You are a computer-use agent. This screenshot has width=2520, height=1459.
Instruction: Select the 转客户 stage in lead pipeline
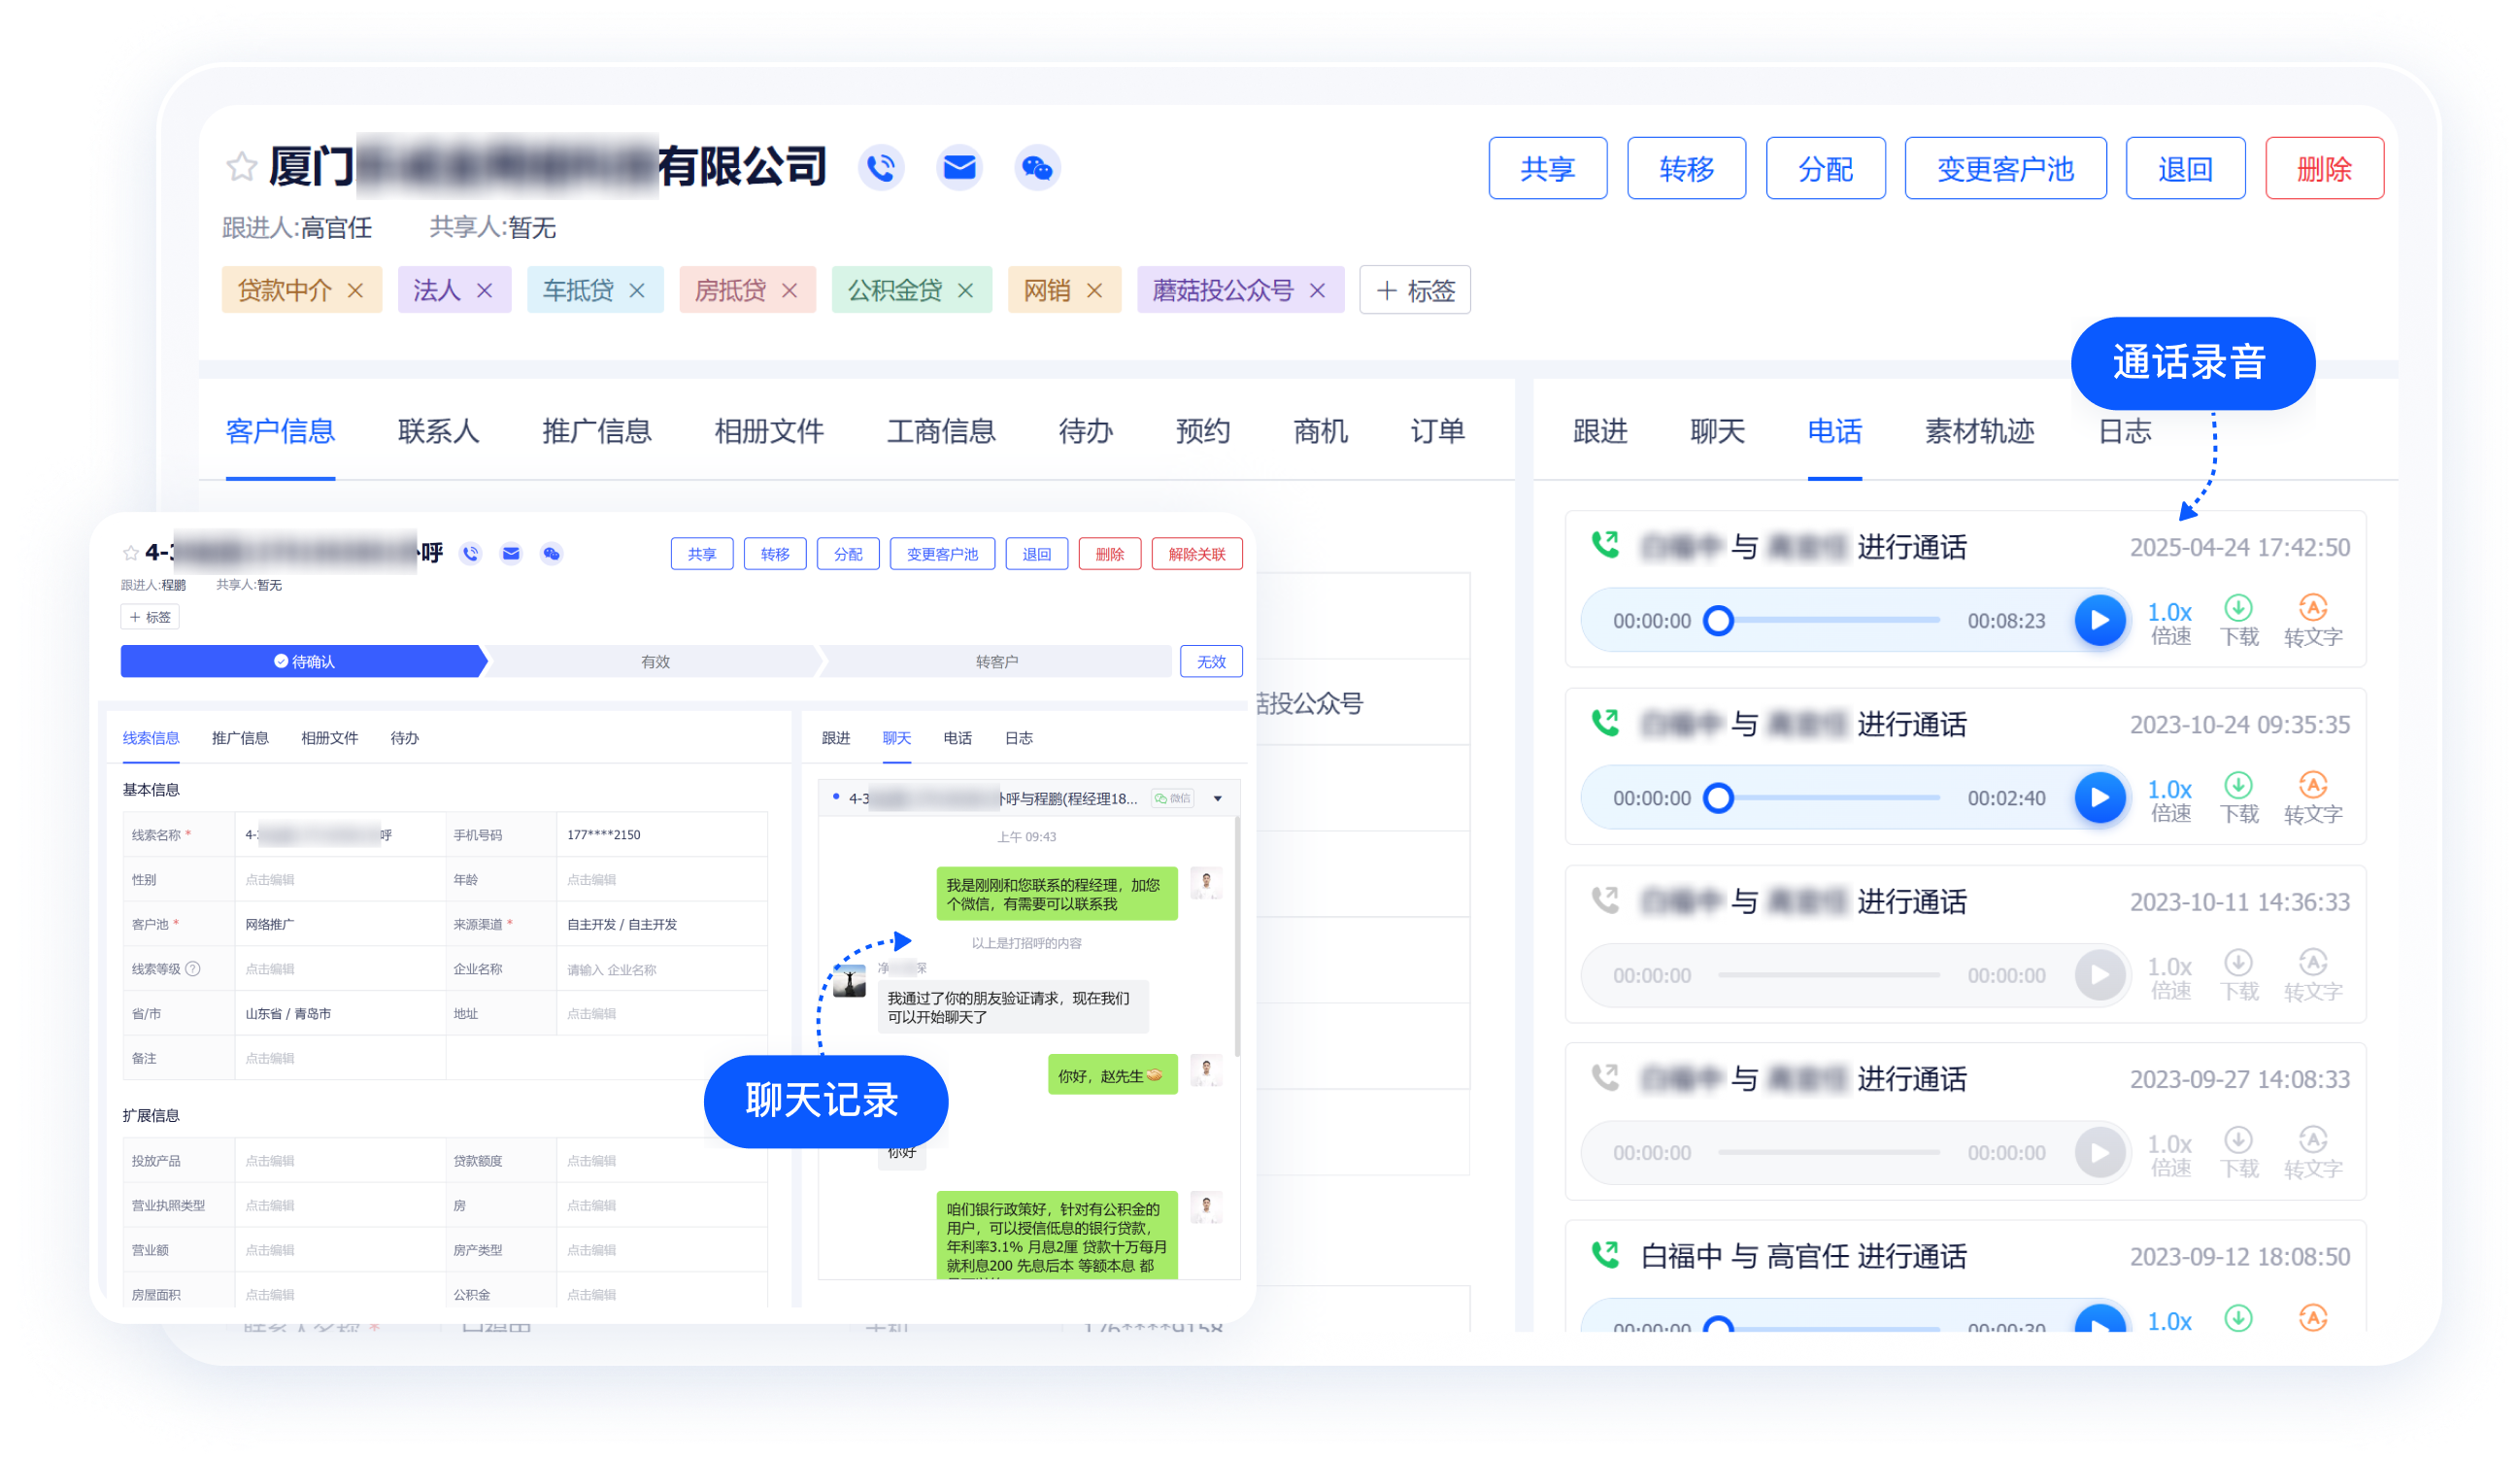point(996,662)
